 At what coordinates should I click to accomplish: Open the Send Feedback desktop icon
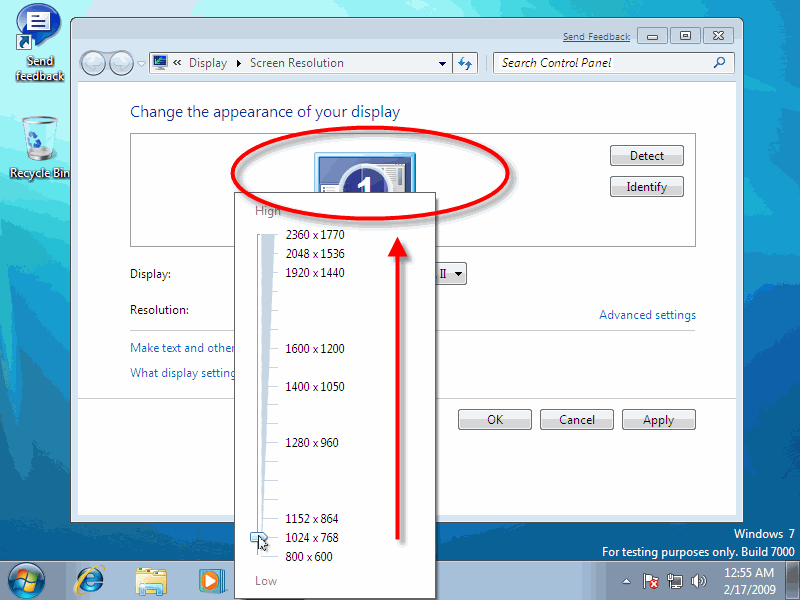pos(37,25)
